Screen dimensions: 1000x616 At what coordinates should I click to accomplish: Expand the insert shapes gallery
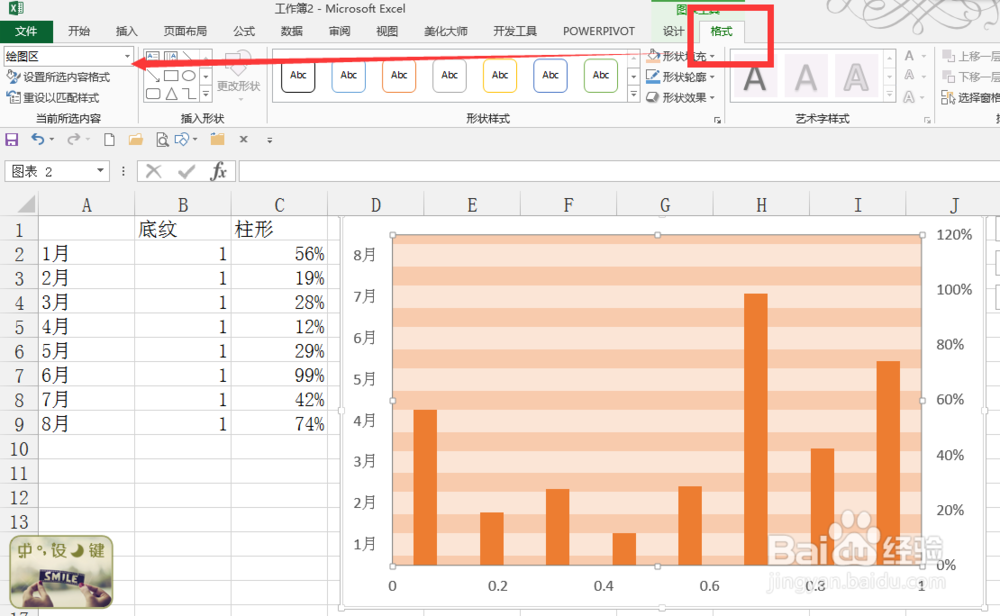point(205,94)
